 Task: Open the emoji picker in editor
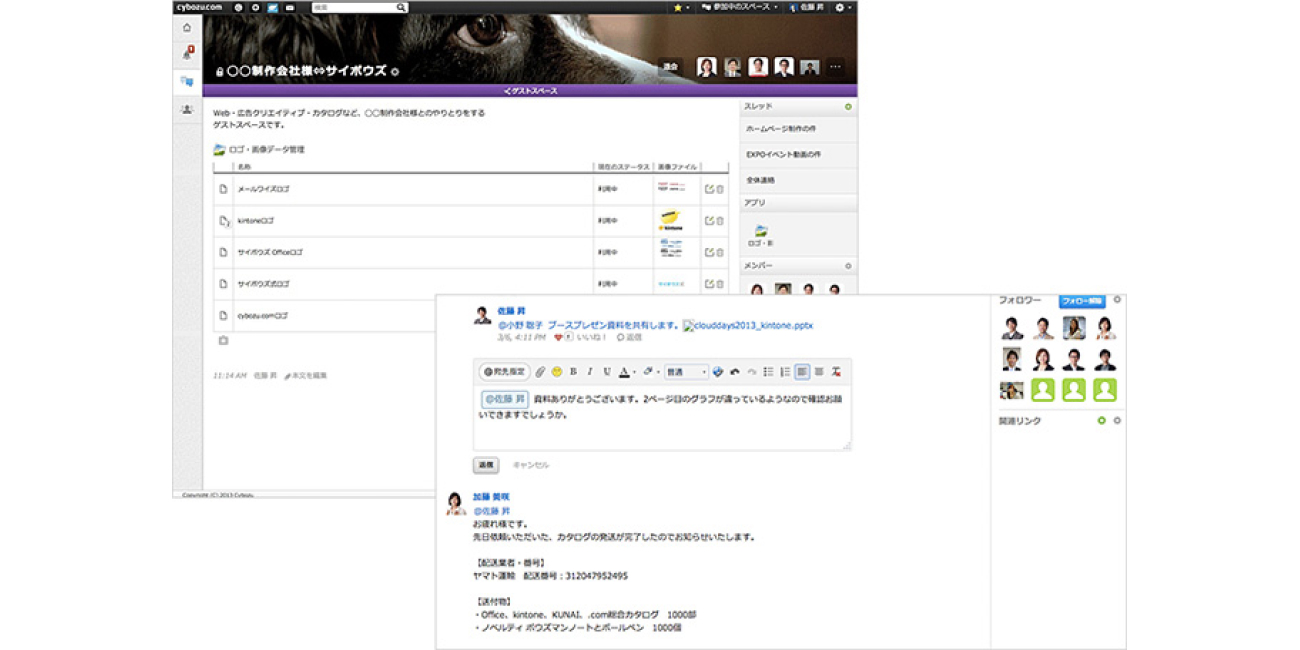pyautogui.click(x=557, y=372)
